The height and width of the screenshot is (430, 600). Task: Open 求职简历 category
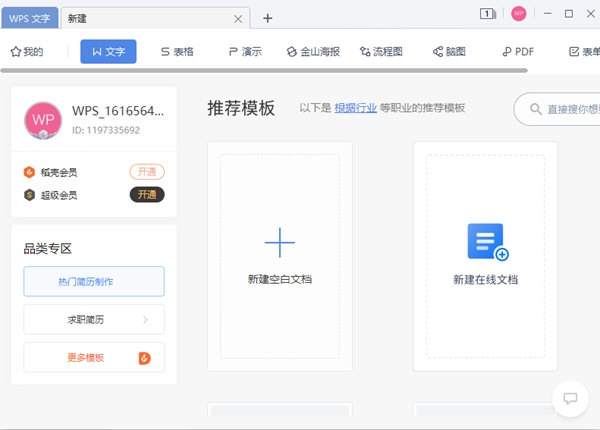point(94,319)
